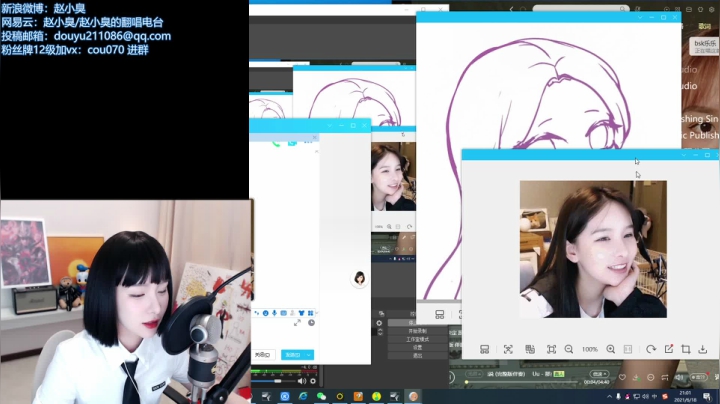
Task: Open audio mixer gear settings in OBS
Action: pyautogui.click(x=313, y=381)
